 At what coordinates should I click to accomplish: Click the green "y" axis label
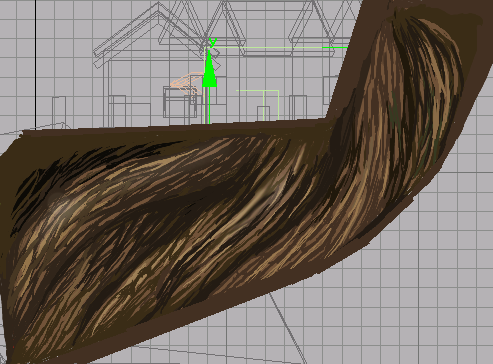click(x=213, y=42)
